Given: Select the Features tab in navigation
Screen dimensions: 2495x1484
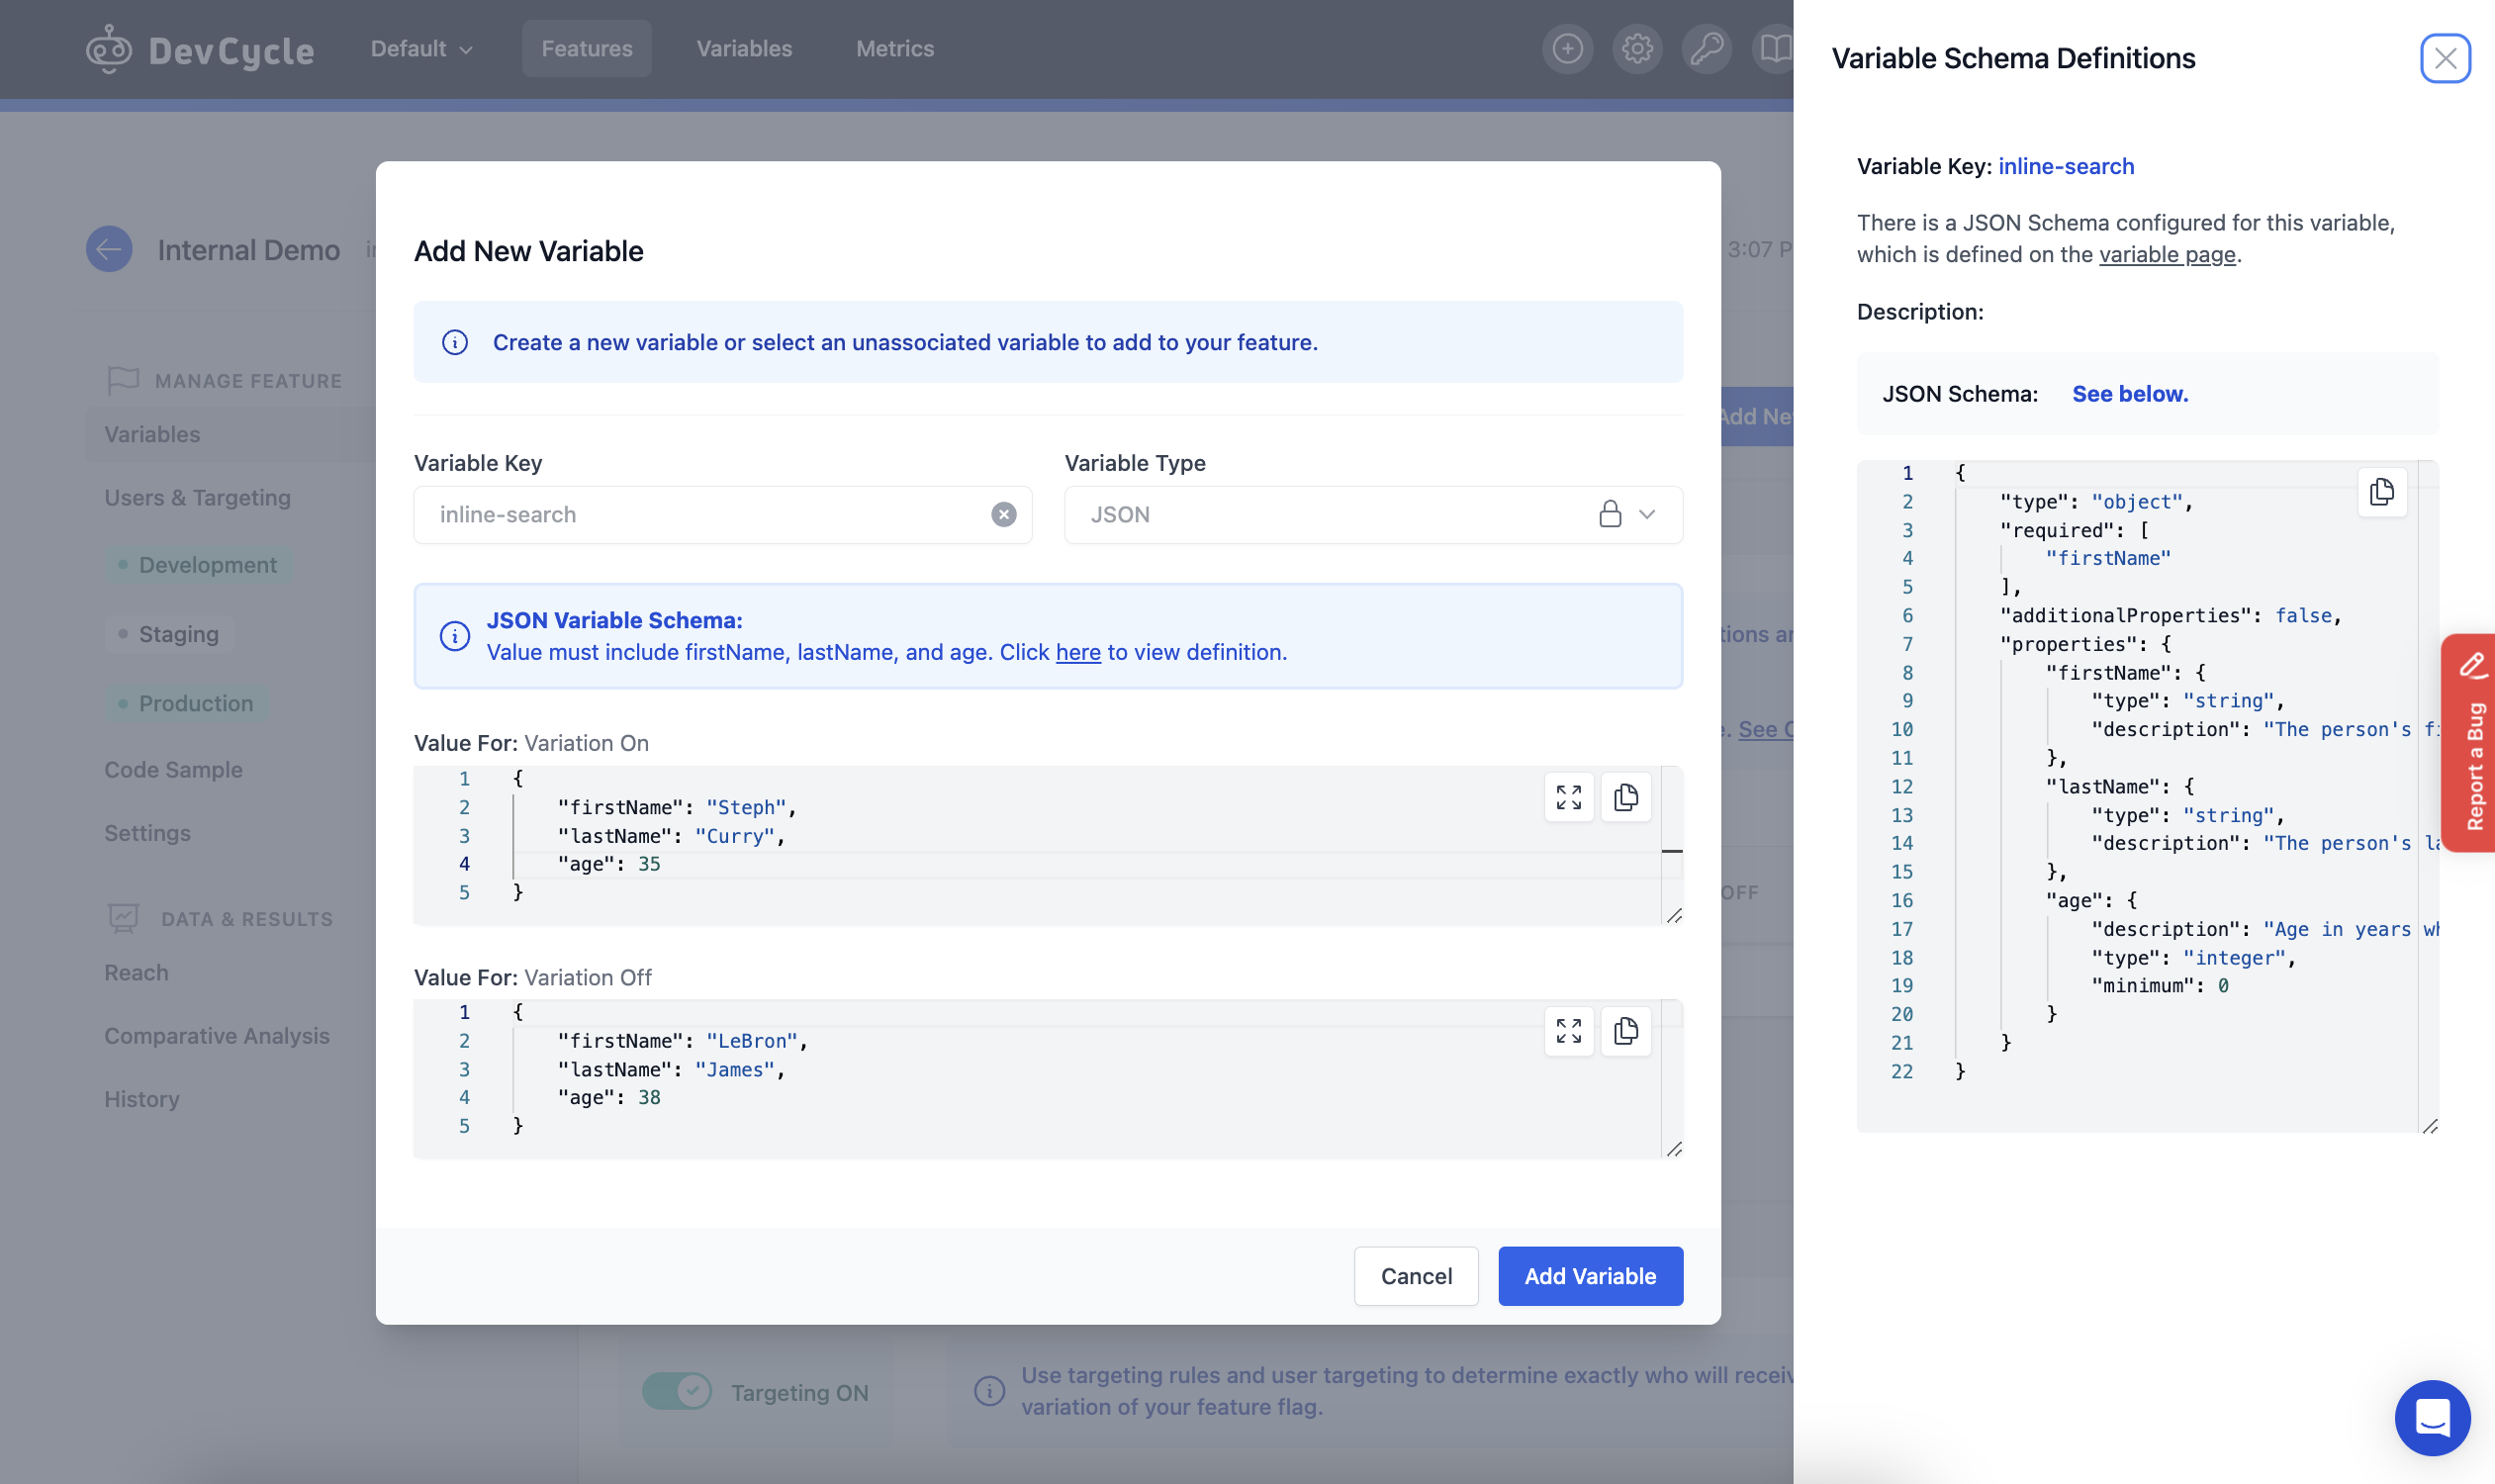Looking at the screenshot, I should pyautogui.click(x=587, y=47).
